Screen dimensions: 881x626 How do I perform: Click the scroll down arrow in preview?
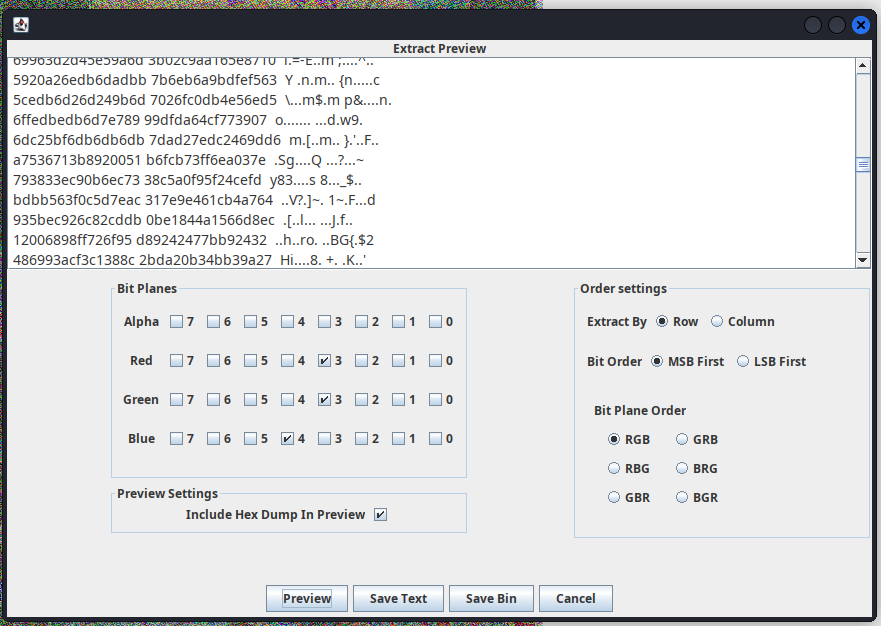863,260
